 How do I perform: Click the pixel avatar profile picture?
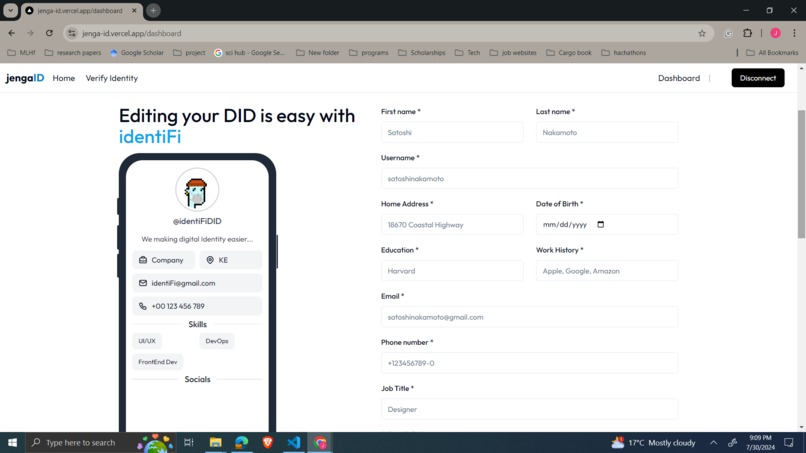tap(197, 190)
